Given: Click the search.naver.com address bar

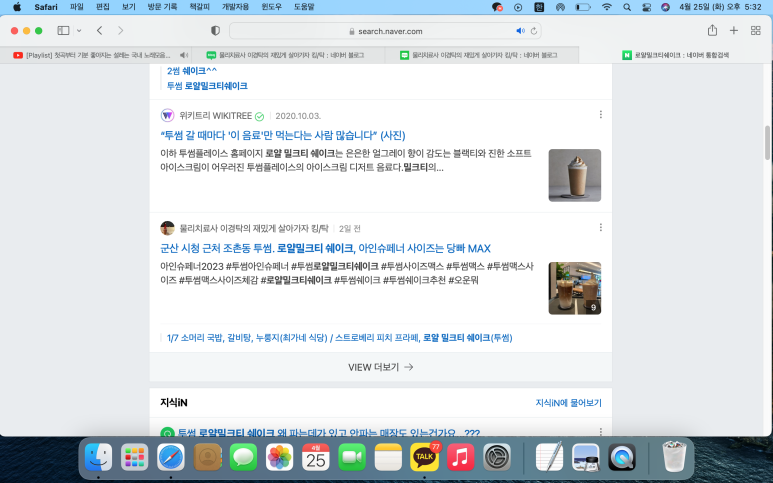Looking at the screenshot, I should [385, 31].
